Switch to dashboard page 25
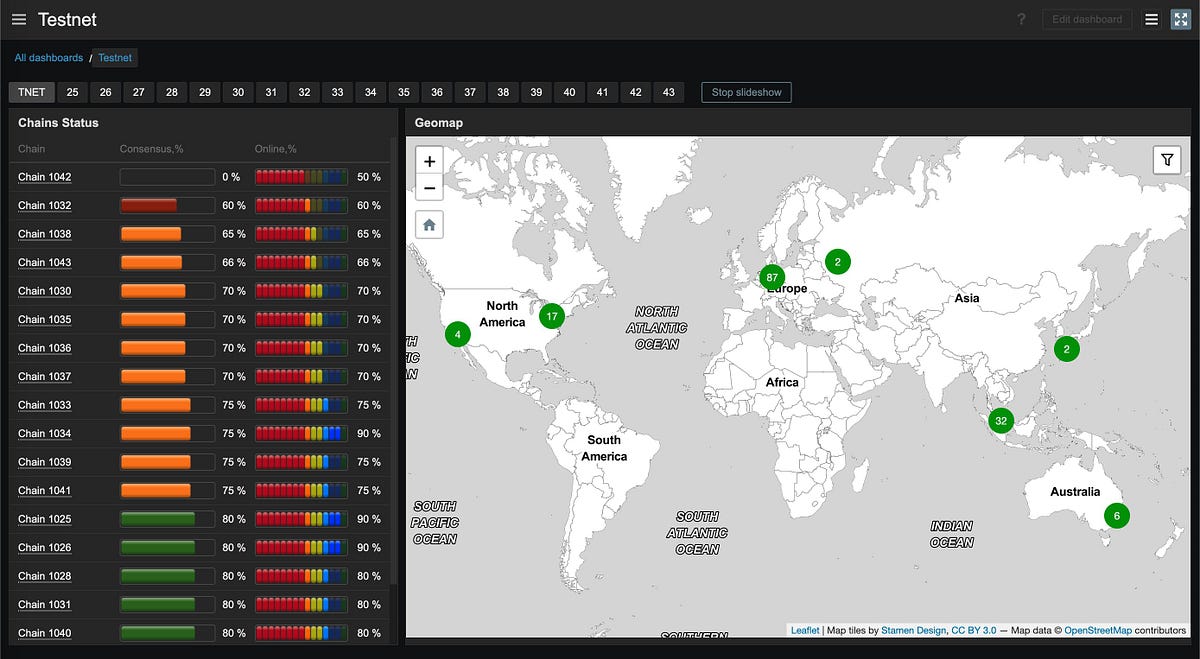The height and width of the screenshot is (659, 1200). pos(73,92)
